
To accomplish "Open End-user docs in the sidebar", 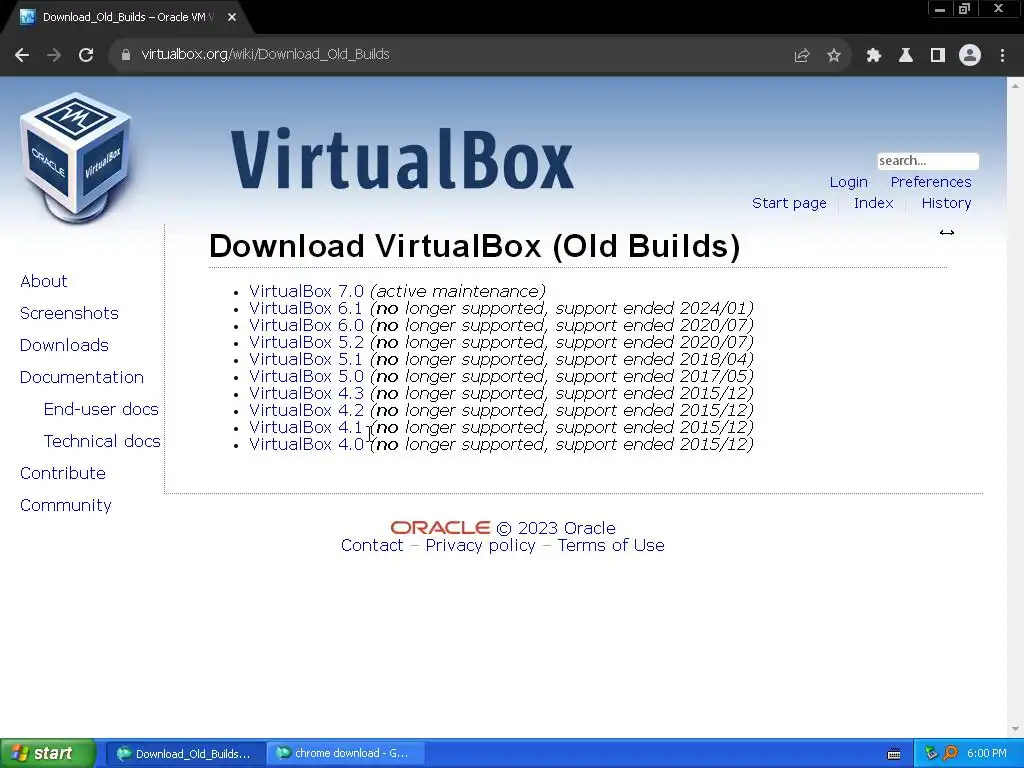I will (101, 409).
